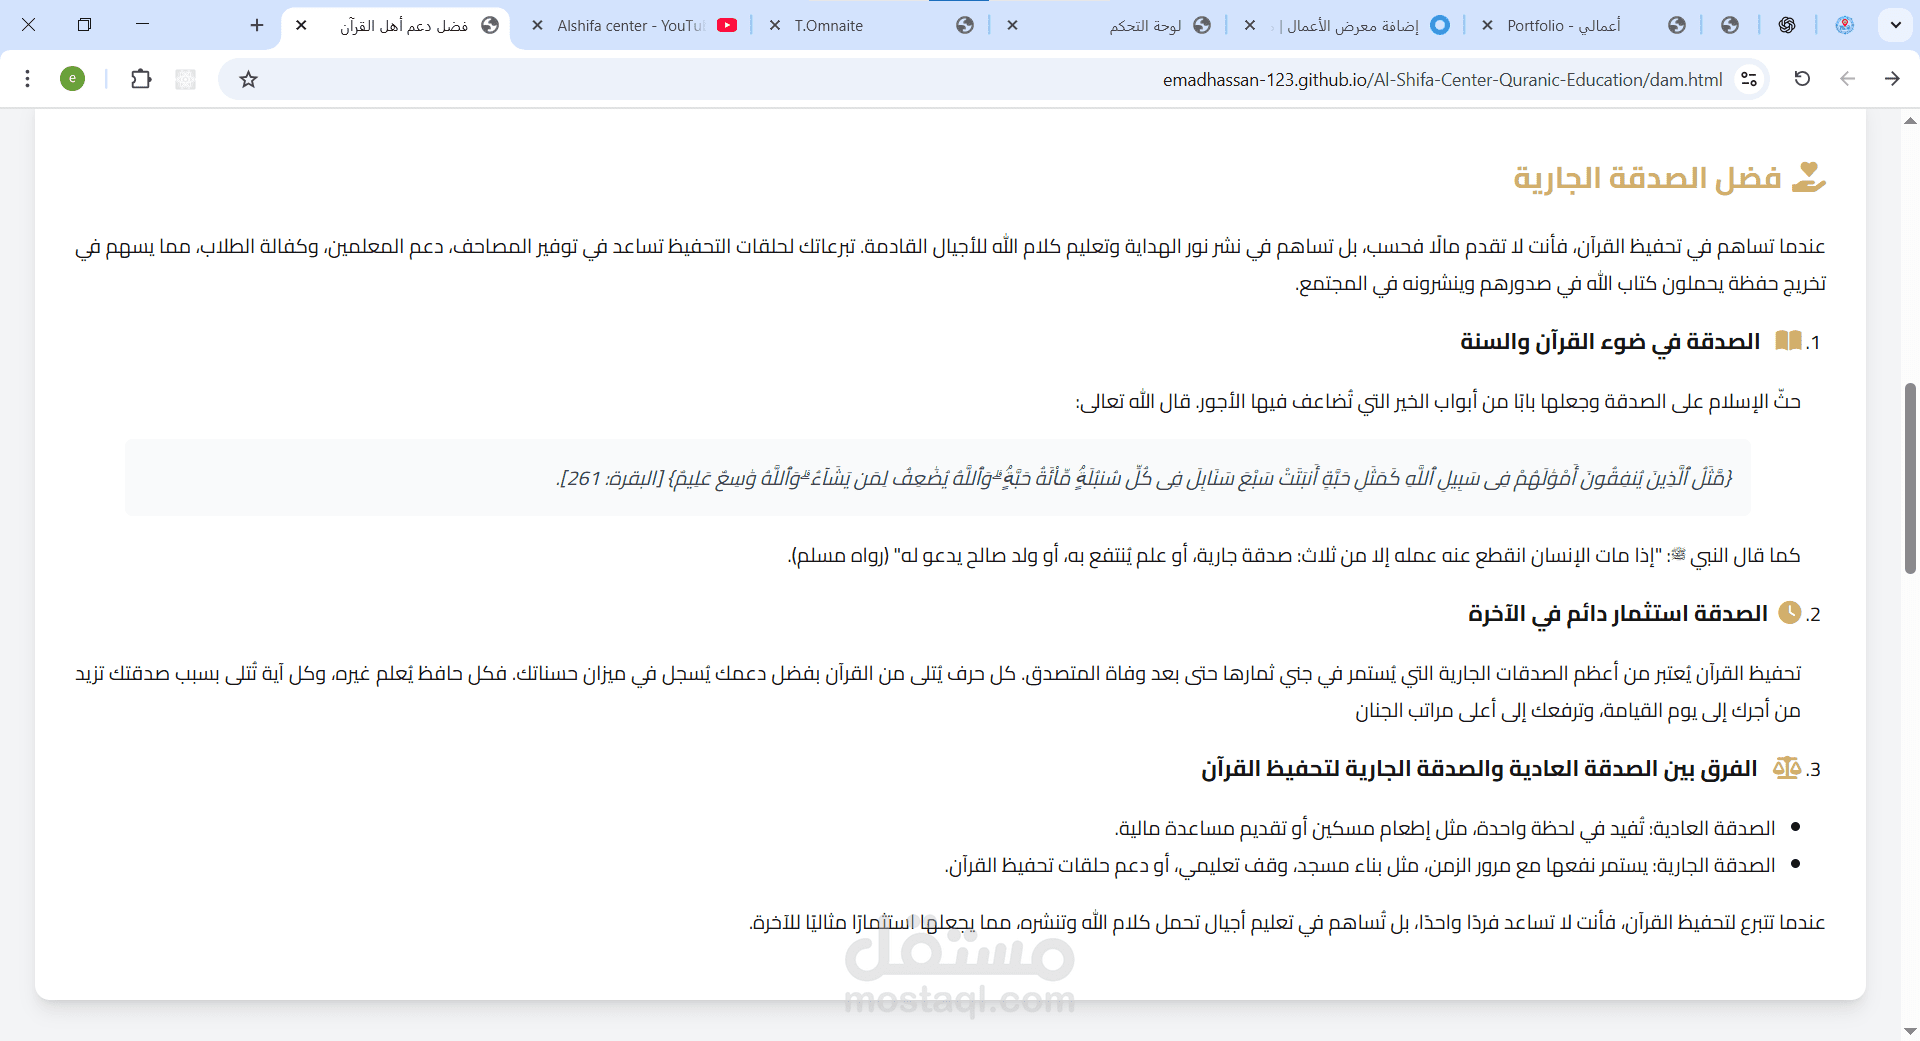Switch to the لوحة التحكم tab
This screenshot has width=1920, height=1041.
click(1110, 25)
